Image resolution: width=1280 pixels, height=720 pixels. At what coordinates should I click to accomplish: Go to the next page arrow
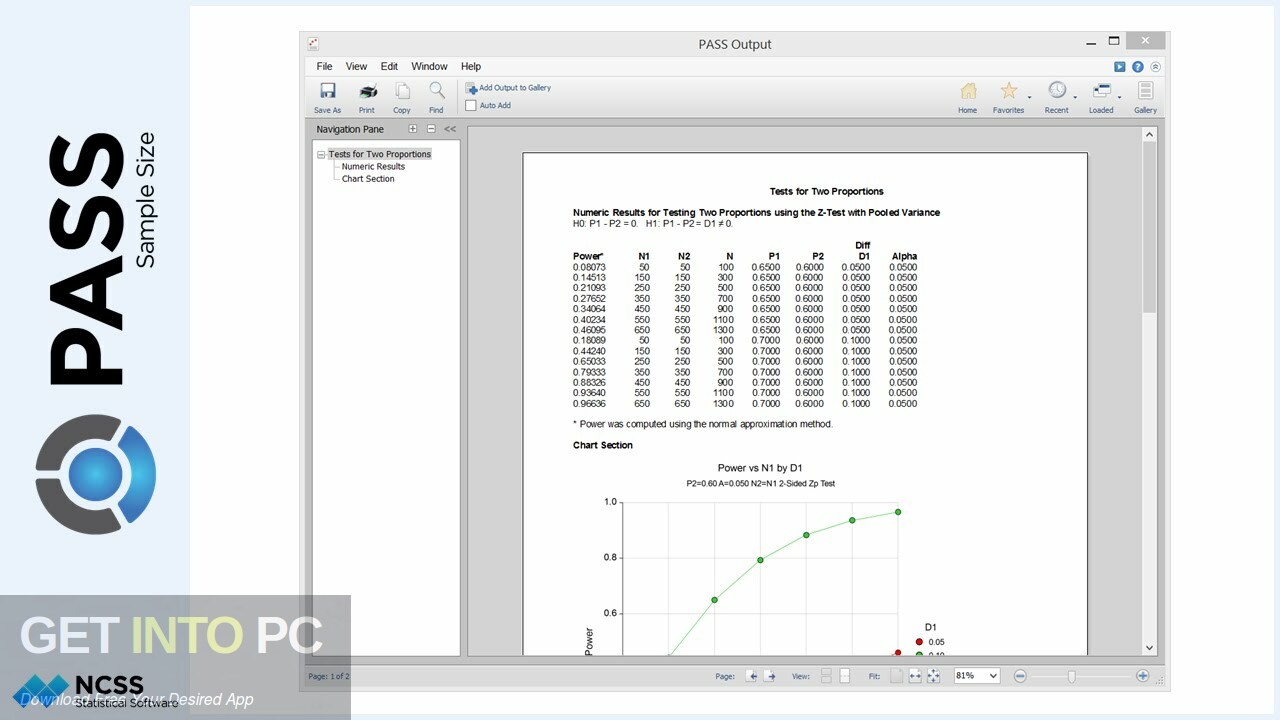coord(770,676)
